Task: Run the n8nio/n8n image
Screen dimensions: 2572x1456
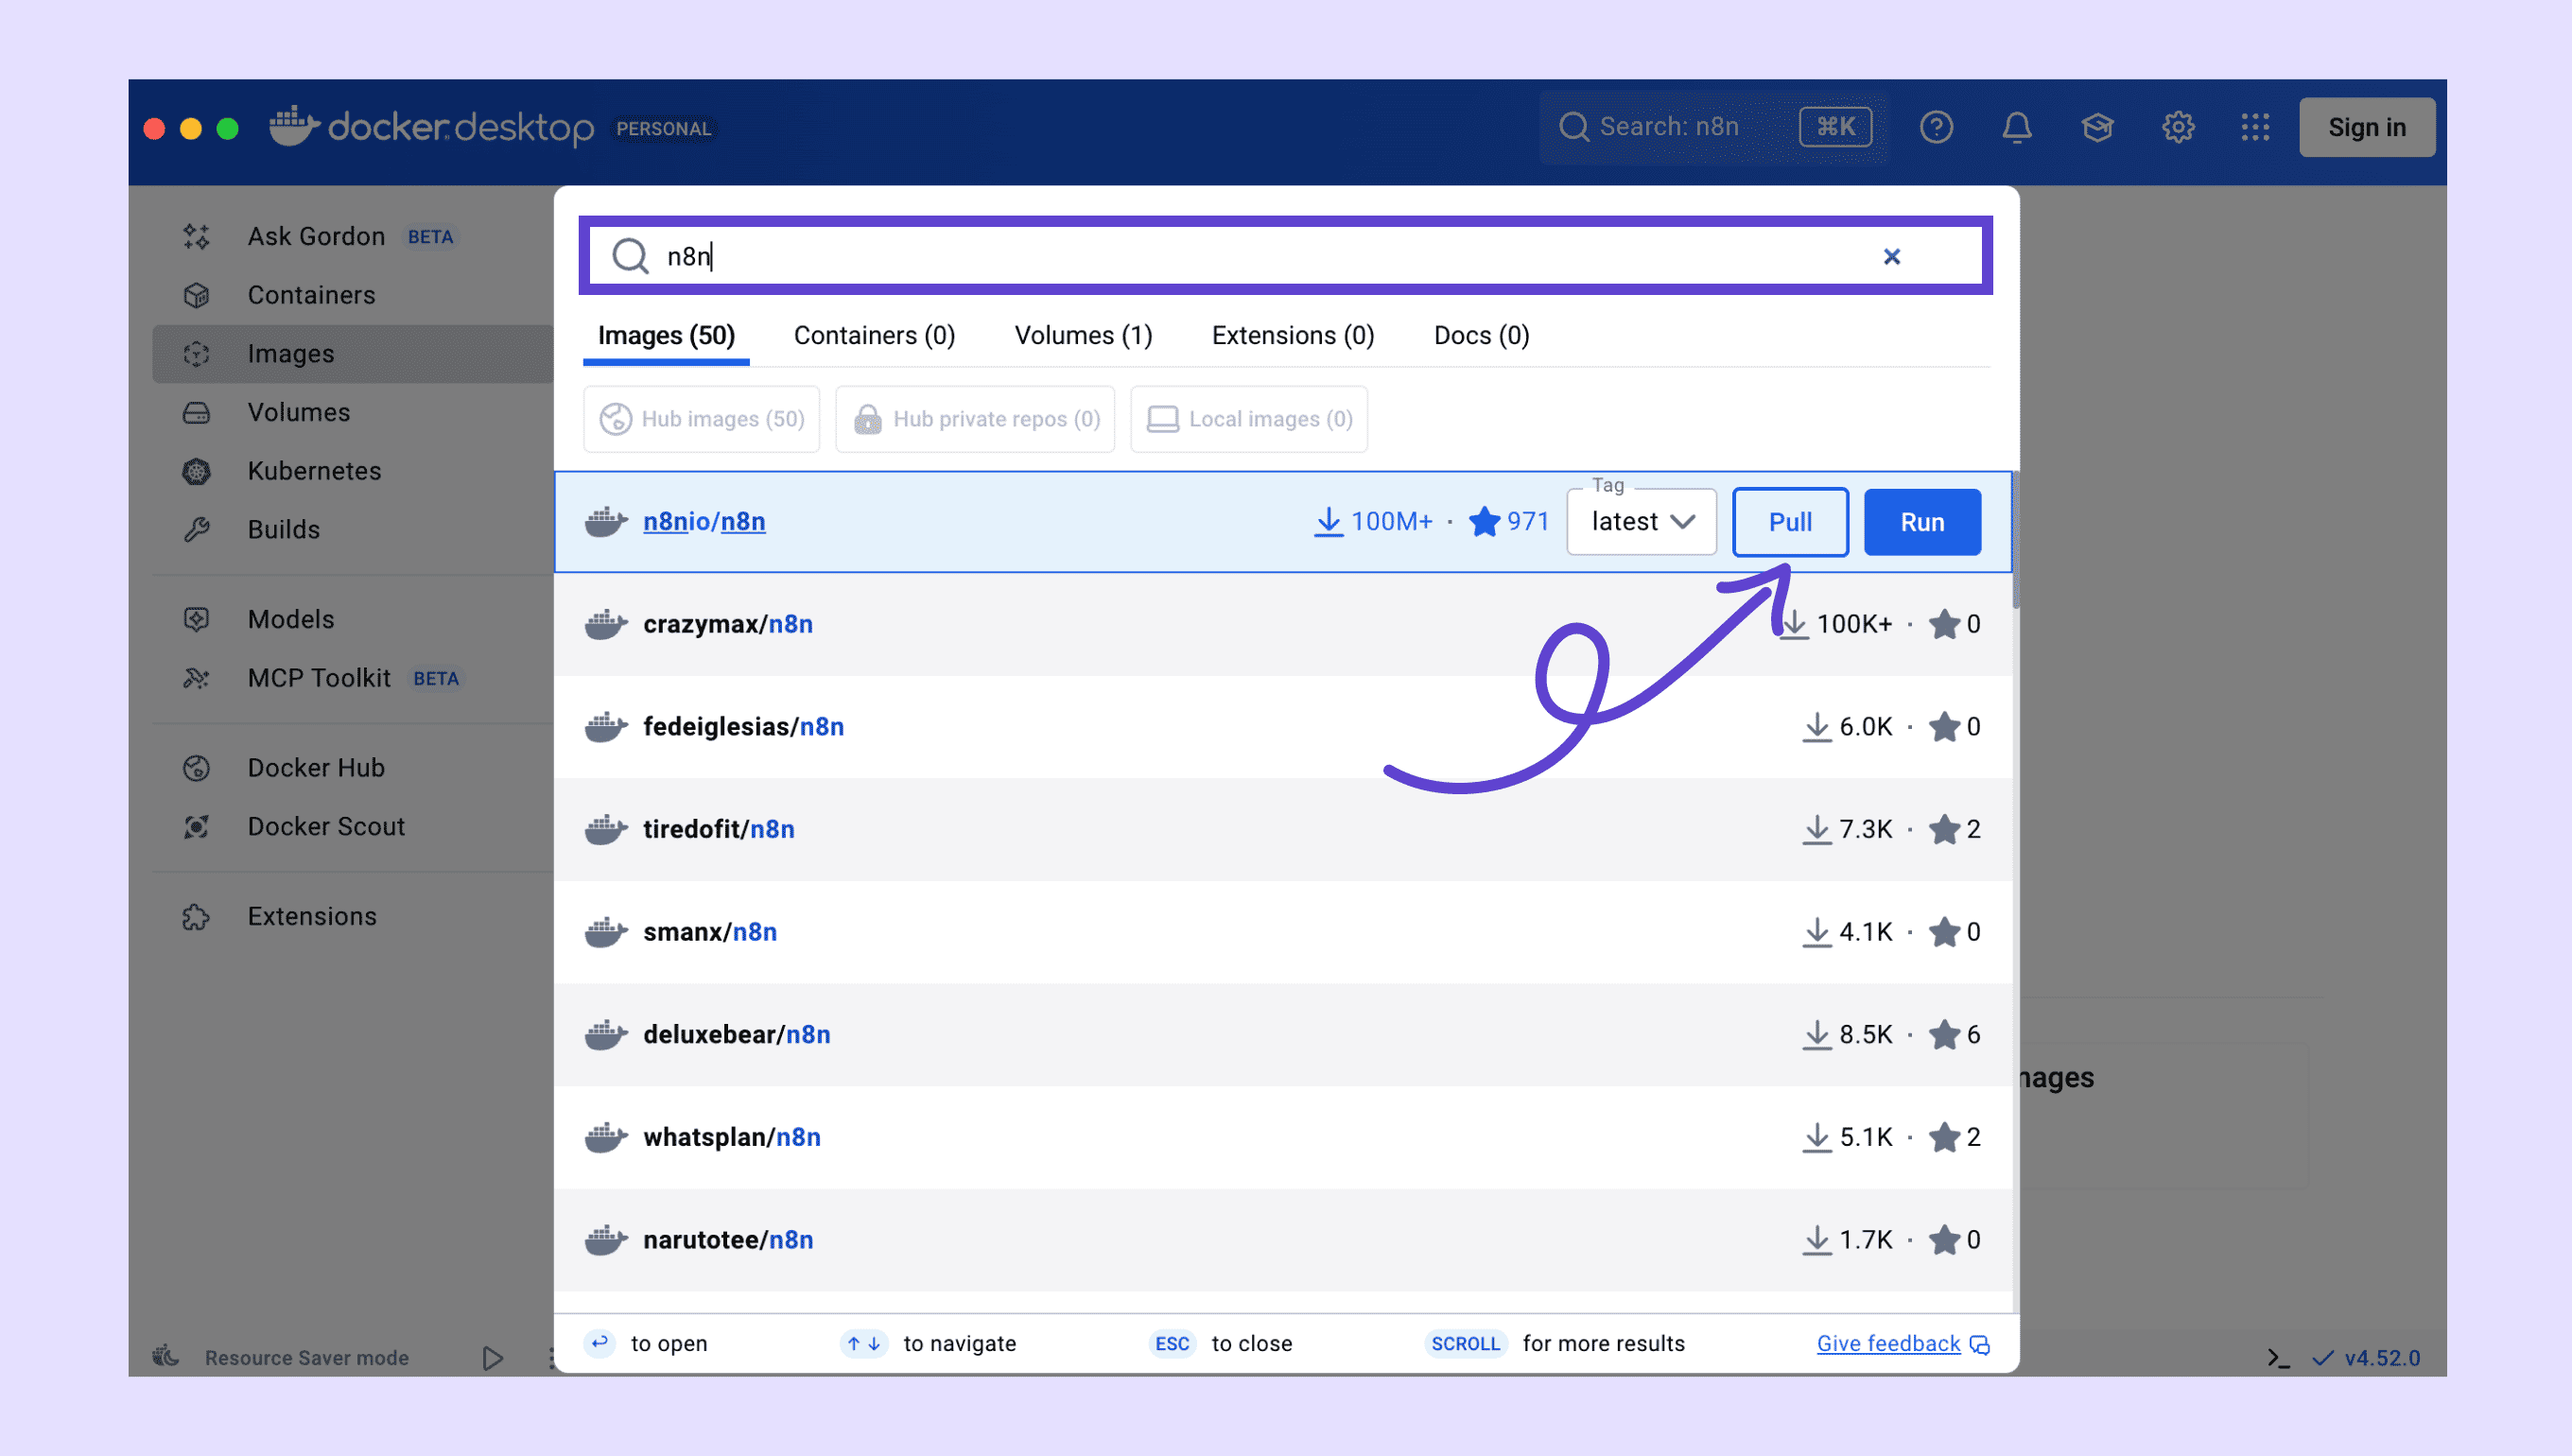Action: [1921, 522]
